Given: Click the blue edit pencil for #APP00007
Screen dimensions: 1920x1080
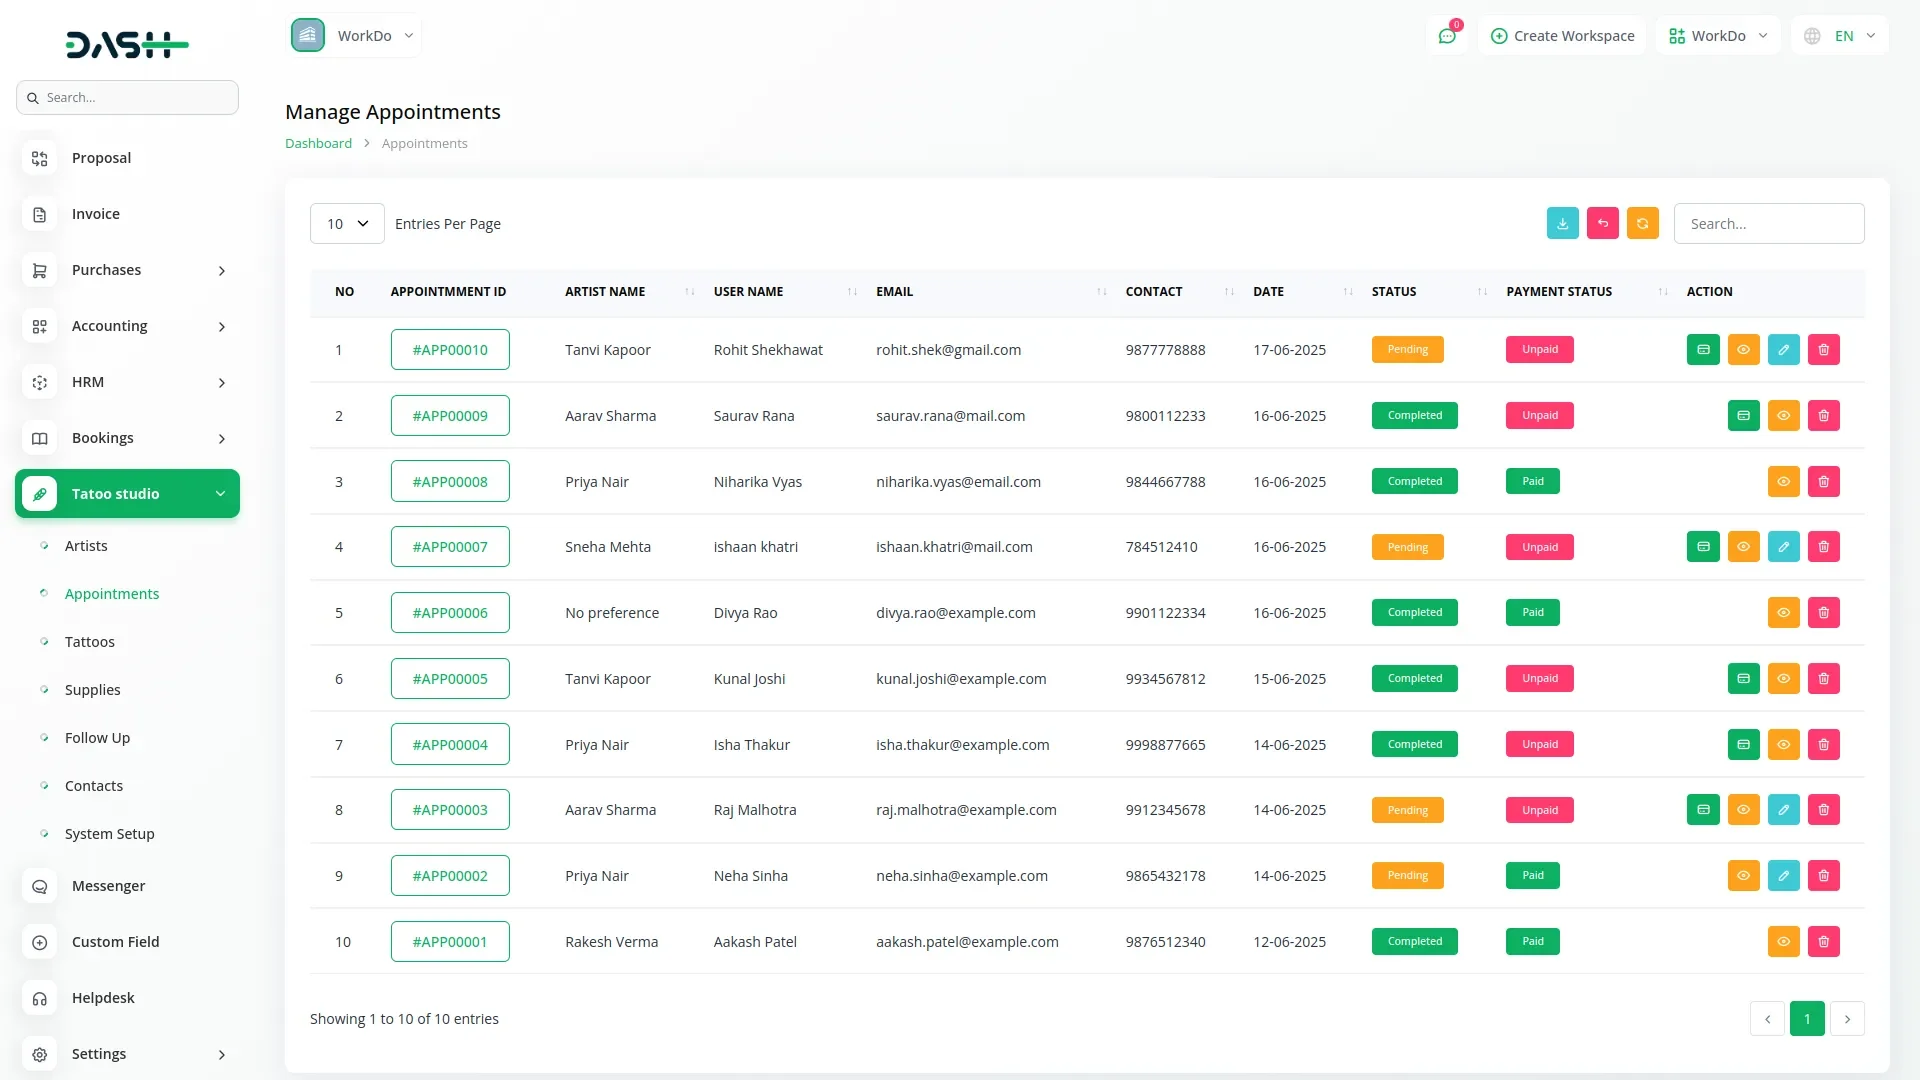Looking at the screenshot, I should coord(1783,547).
